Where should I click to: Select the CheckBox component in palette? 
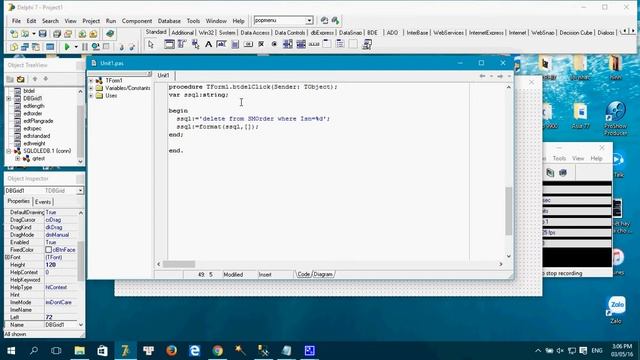pos(261,44)
